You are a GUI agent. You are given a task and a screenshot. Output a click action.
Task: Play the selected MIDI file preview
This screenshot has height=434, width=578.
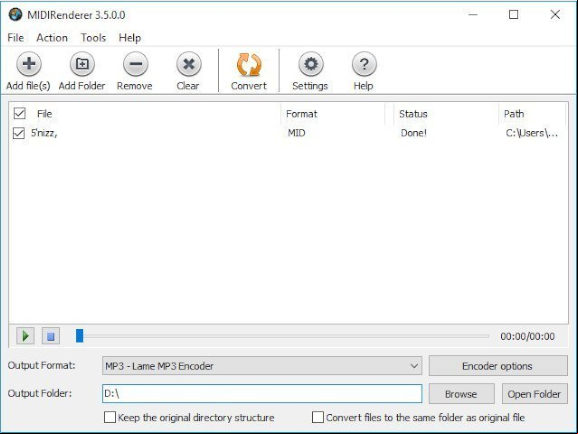coord(25,336)
